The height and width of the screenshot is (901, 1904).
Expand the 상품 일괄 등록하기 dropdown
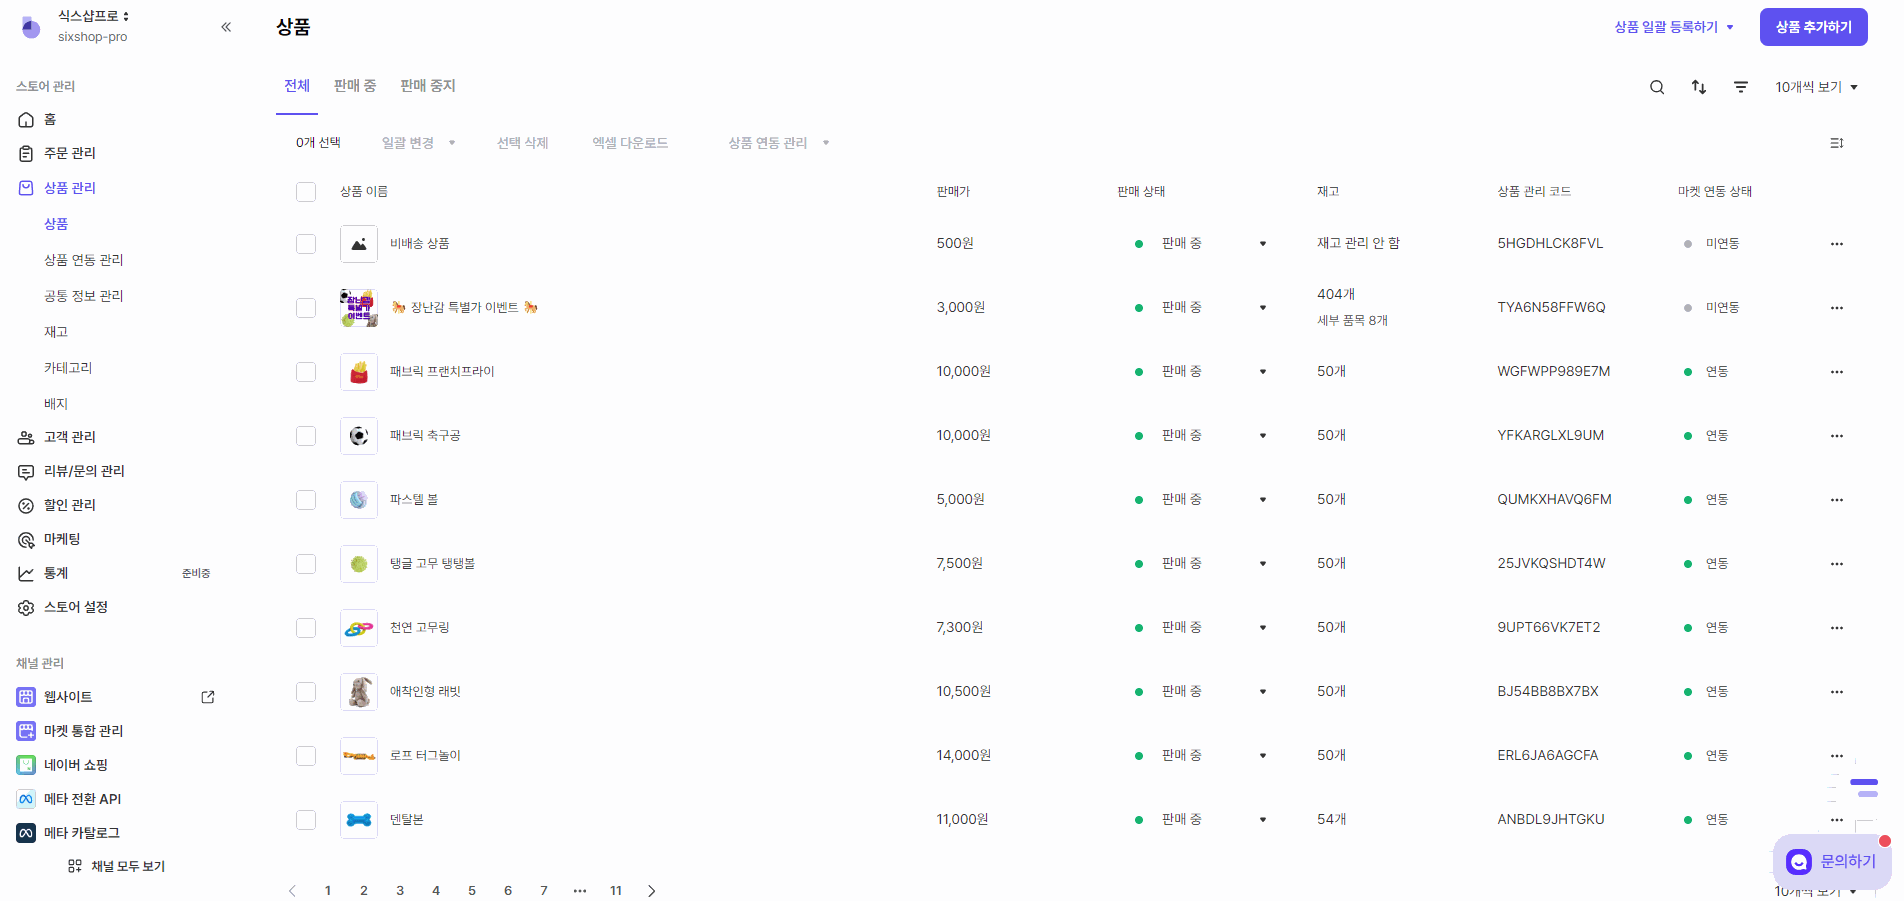pos(1674,27)
